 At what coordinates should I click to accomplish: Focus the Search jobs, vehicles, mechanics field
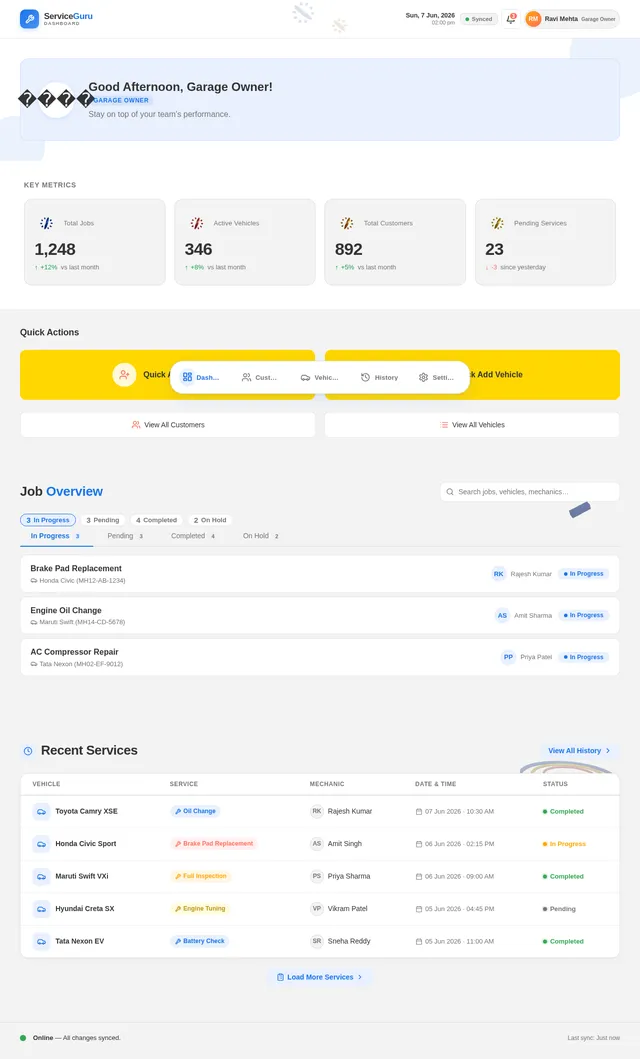click(x=530, y=492)
